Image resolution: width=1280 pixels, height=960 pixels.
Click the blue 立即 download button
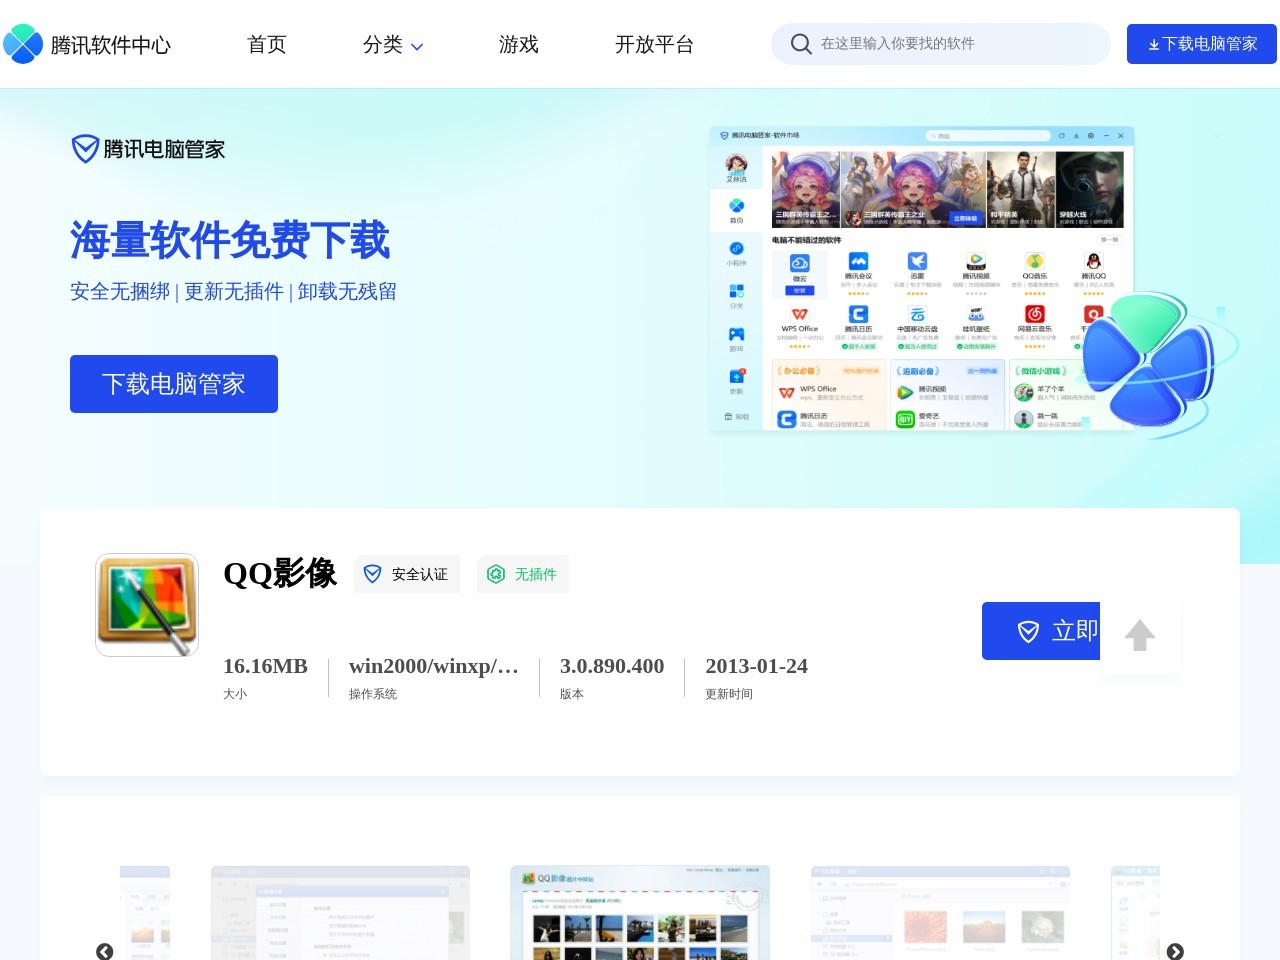1041,631
